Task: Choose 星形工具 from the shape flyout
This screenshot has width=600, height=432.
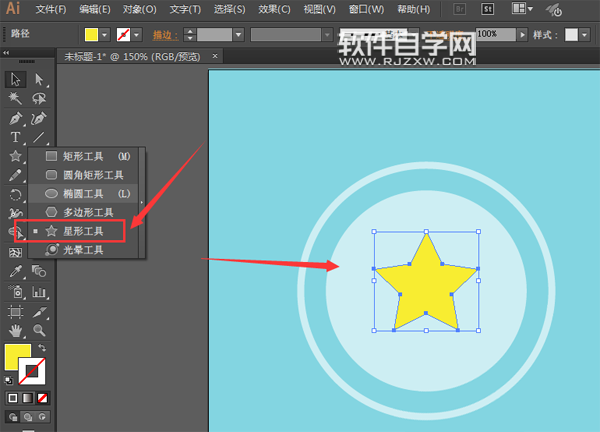Action: pyautogui.click(x=83, y=231)
